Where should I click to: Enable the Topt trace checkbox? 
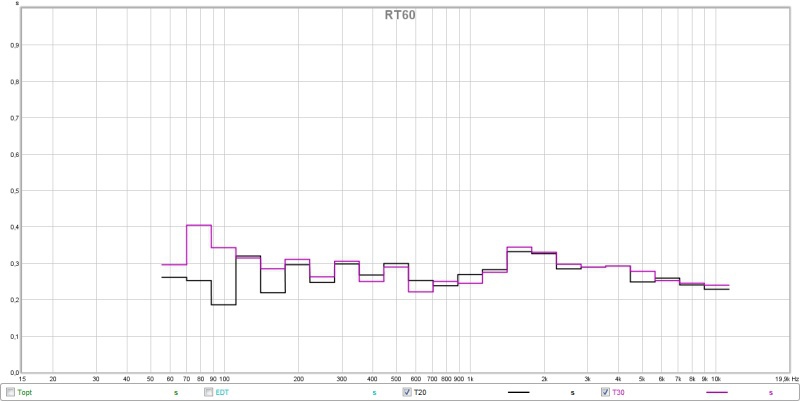pos(11,393)
